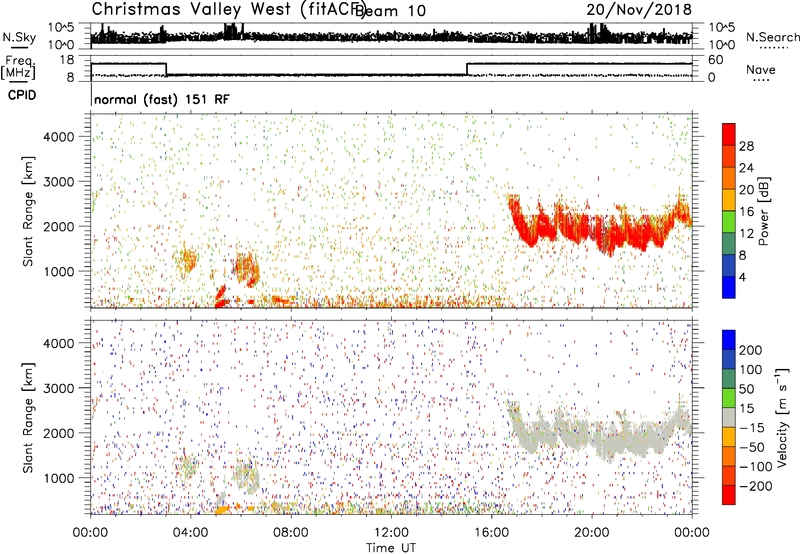Click the 'Beam 10' label
Viewport: 800px width, 554px height.
click(x=390, y=11)
